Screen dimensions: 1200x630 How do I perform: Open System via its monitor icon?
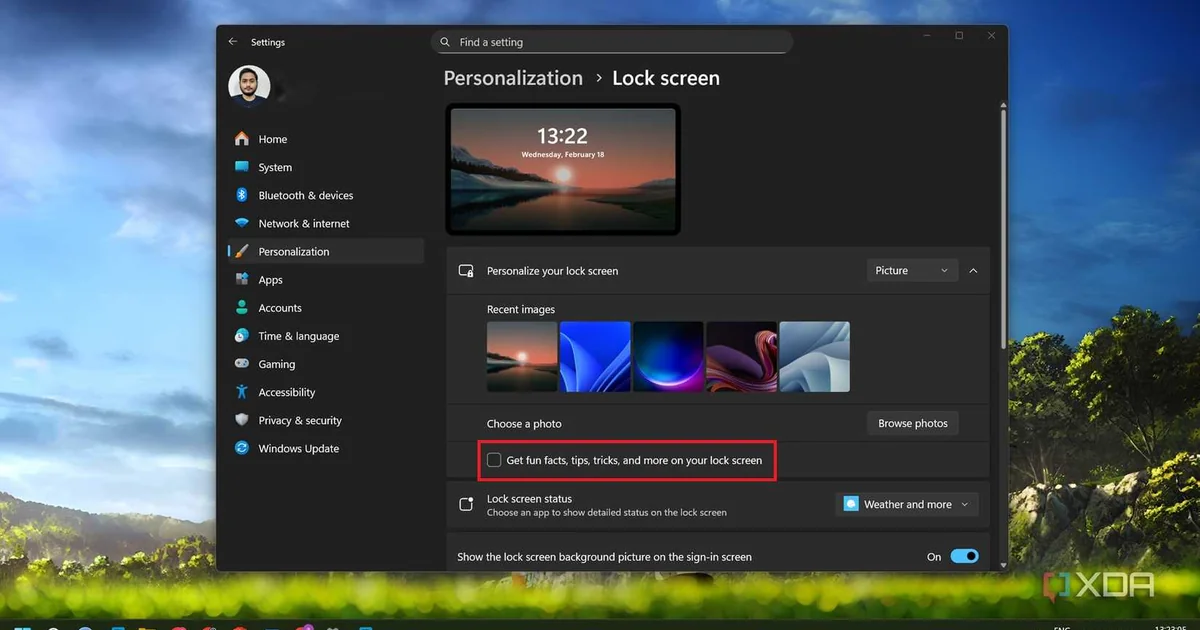pos(242,167)
